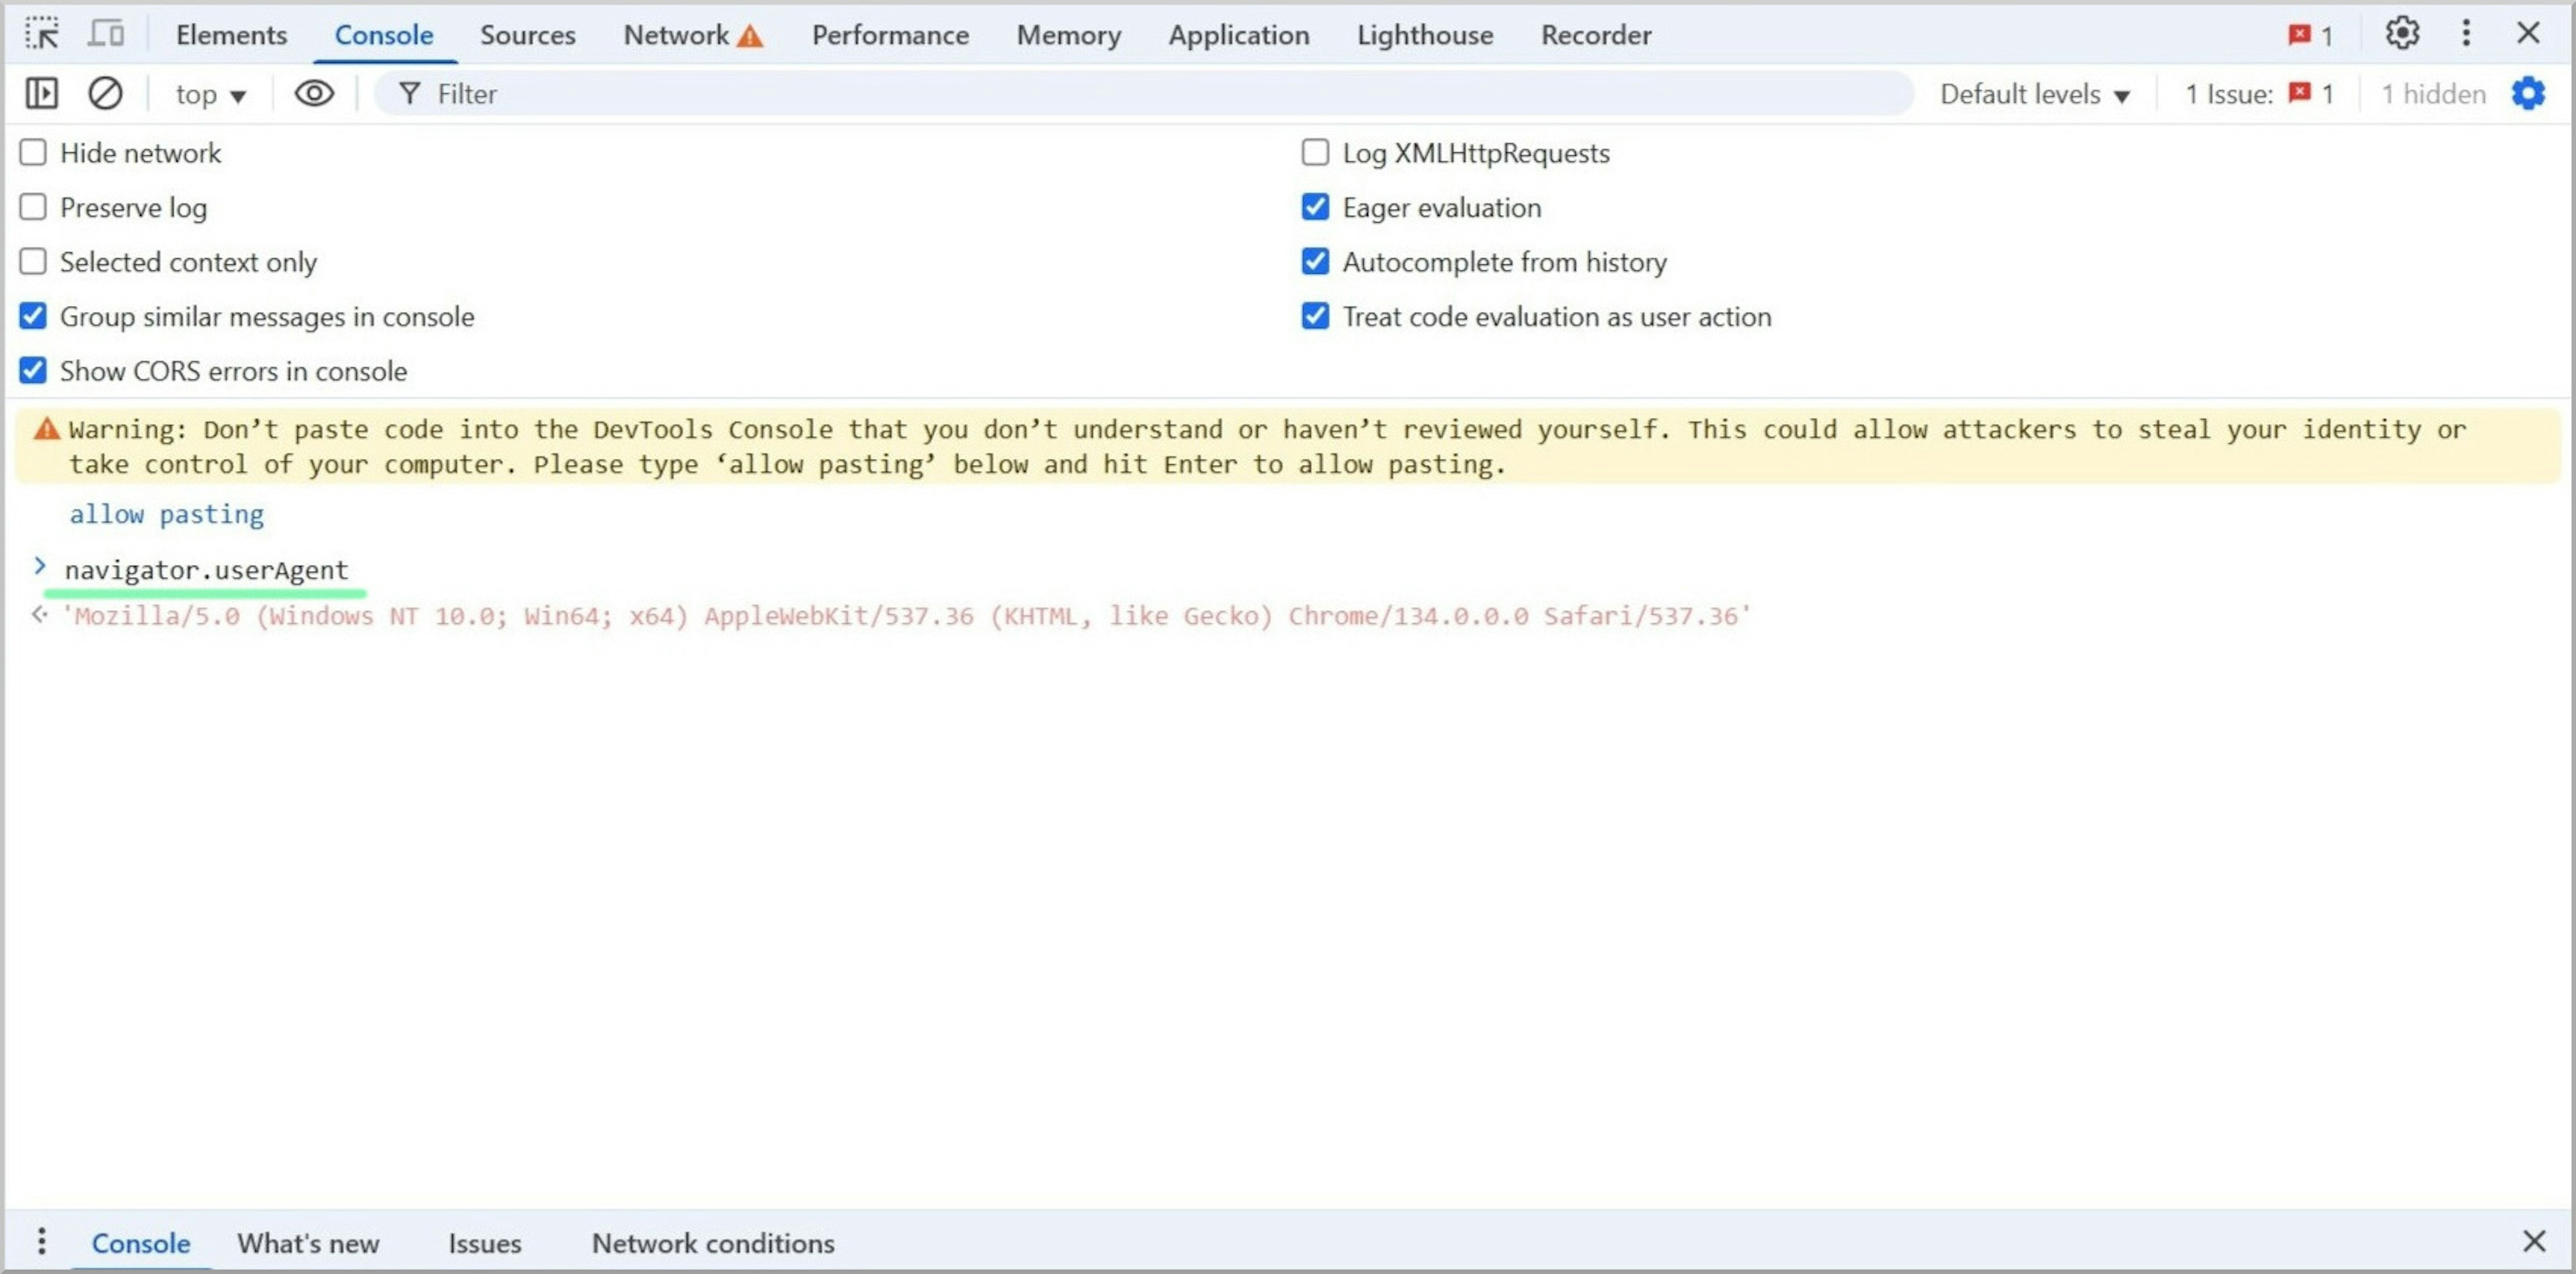Viewport: 2576px width, 1274px height.
Task: Expand the Default levels dropdown
Action: pos(2035,94)
